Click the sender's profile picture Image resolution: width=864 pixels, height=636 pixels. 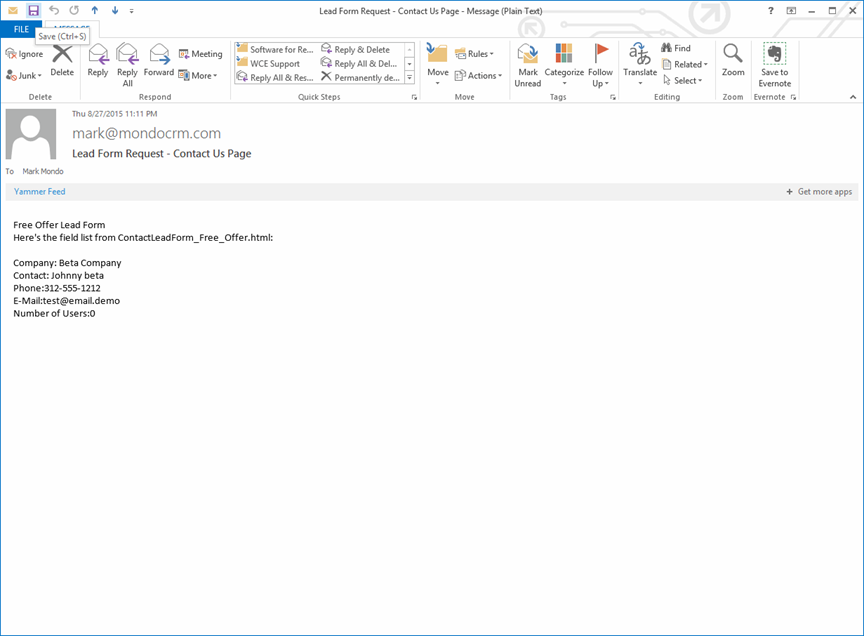pos(31,134)
